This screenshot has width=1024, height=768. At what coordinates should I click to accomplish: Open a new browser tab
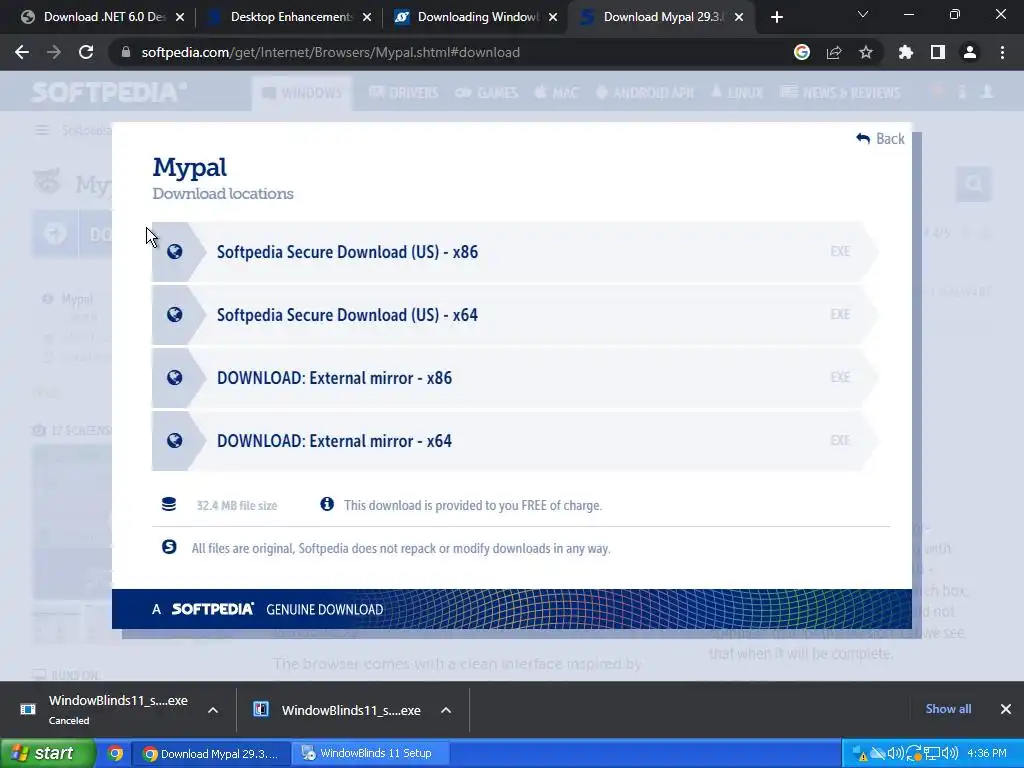coord(776,17)
